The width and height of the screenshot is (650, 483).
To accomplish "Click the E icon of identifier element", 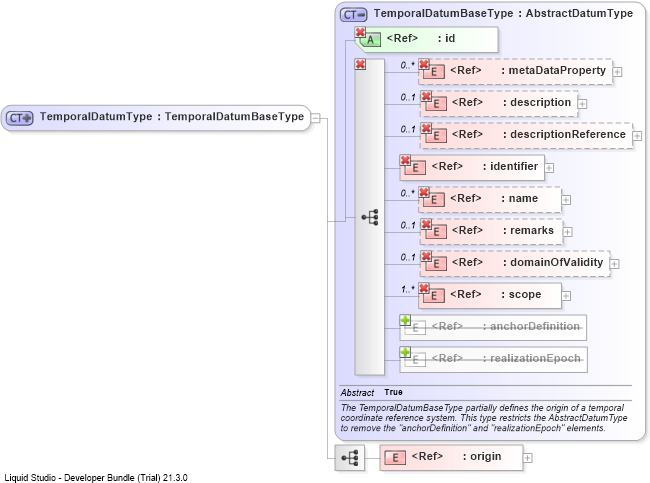I will pyautogui.click(x=416, y=168).
